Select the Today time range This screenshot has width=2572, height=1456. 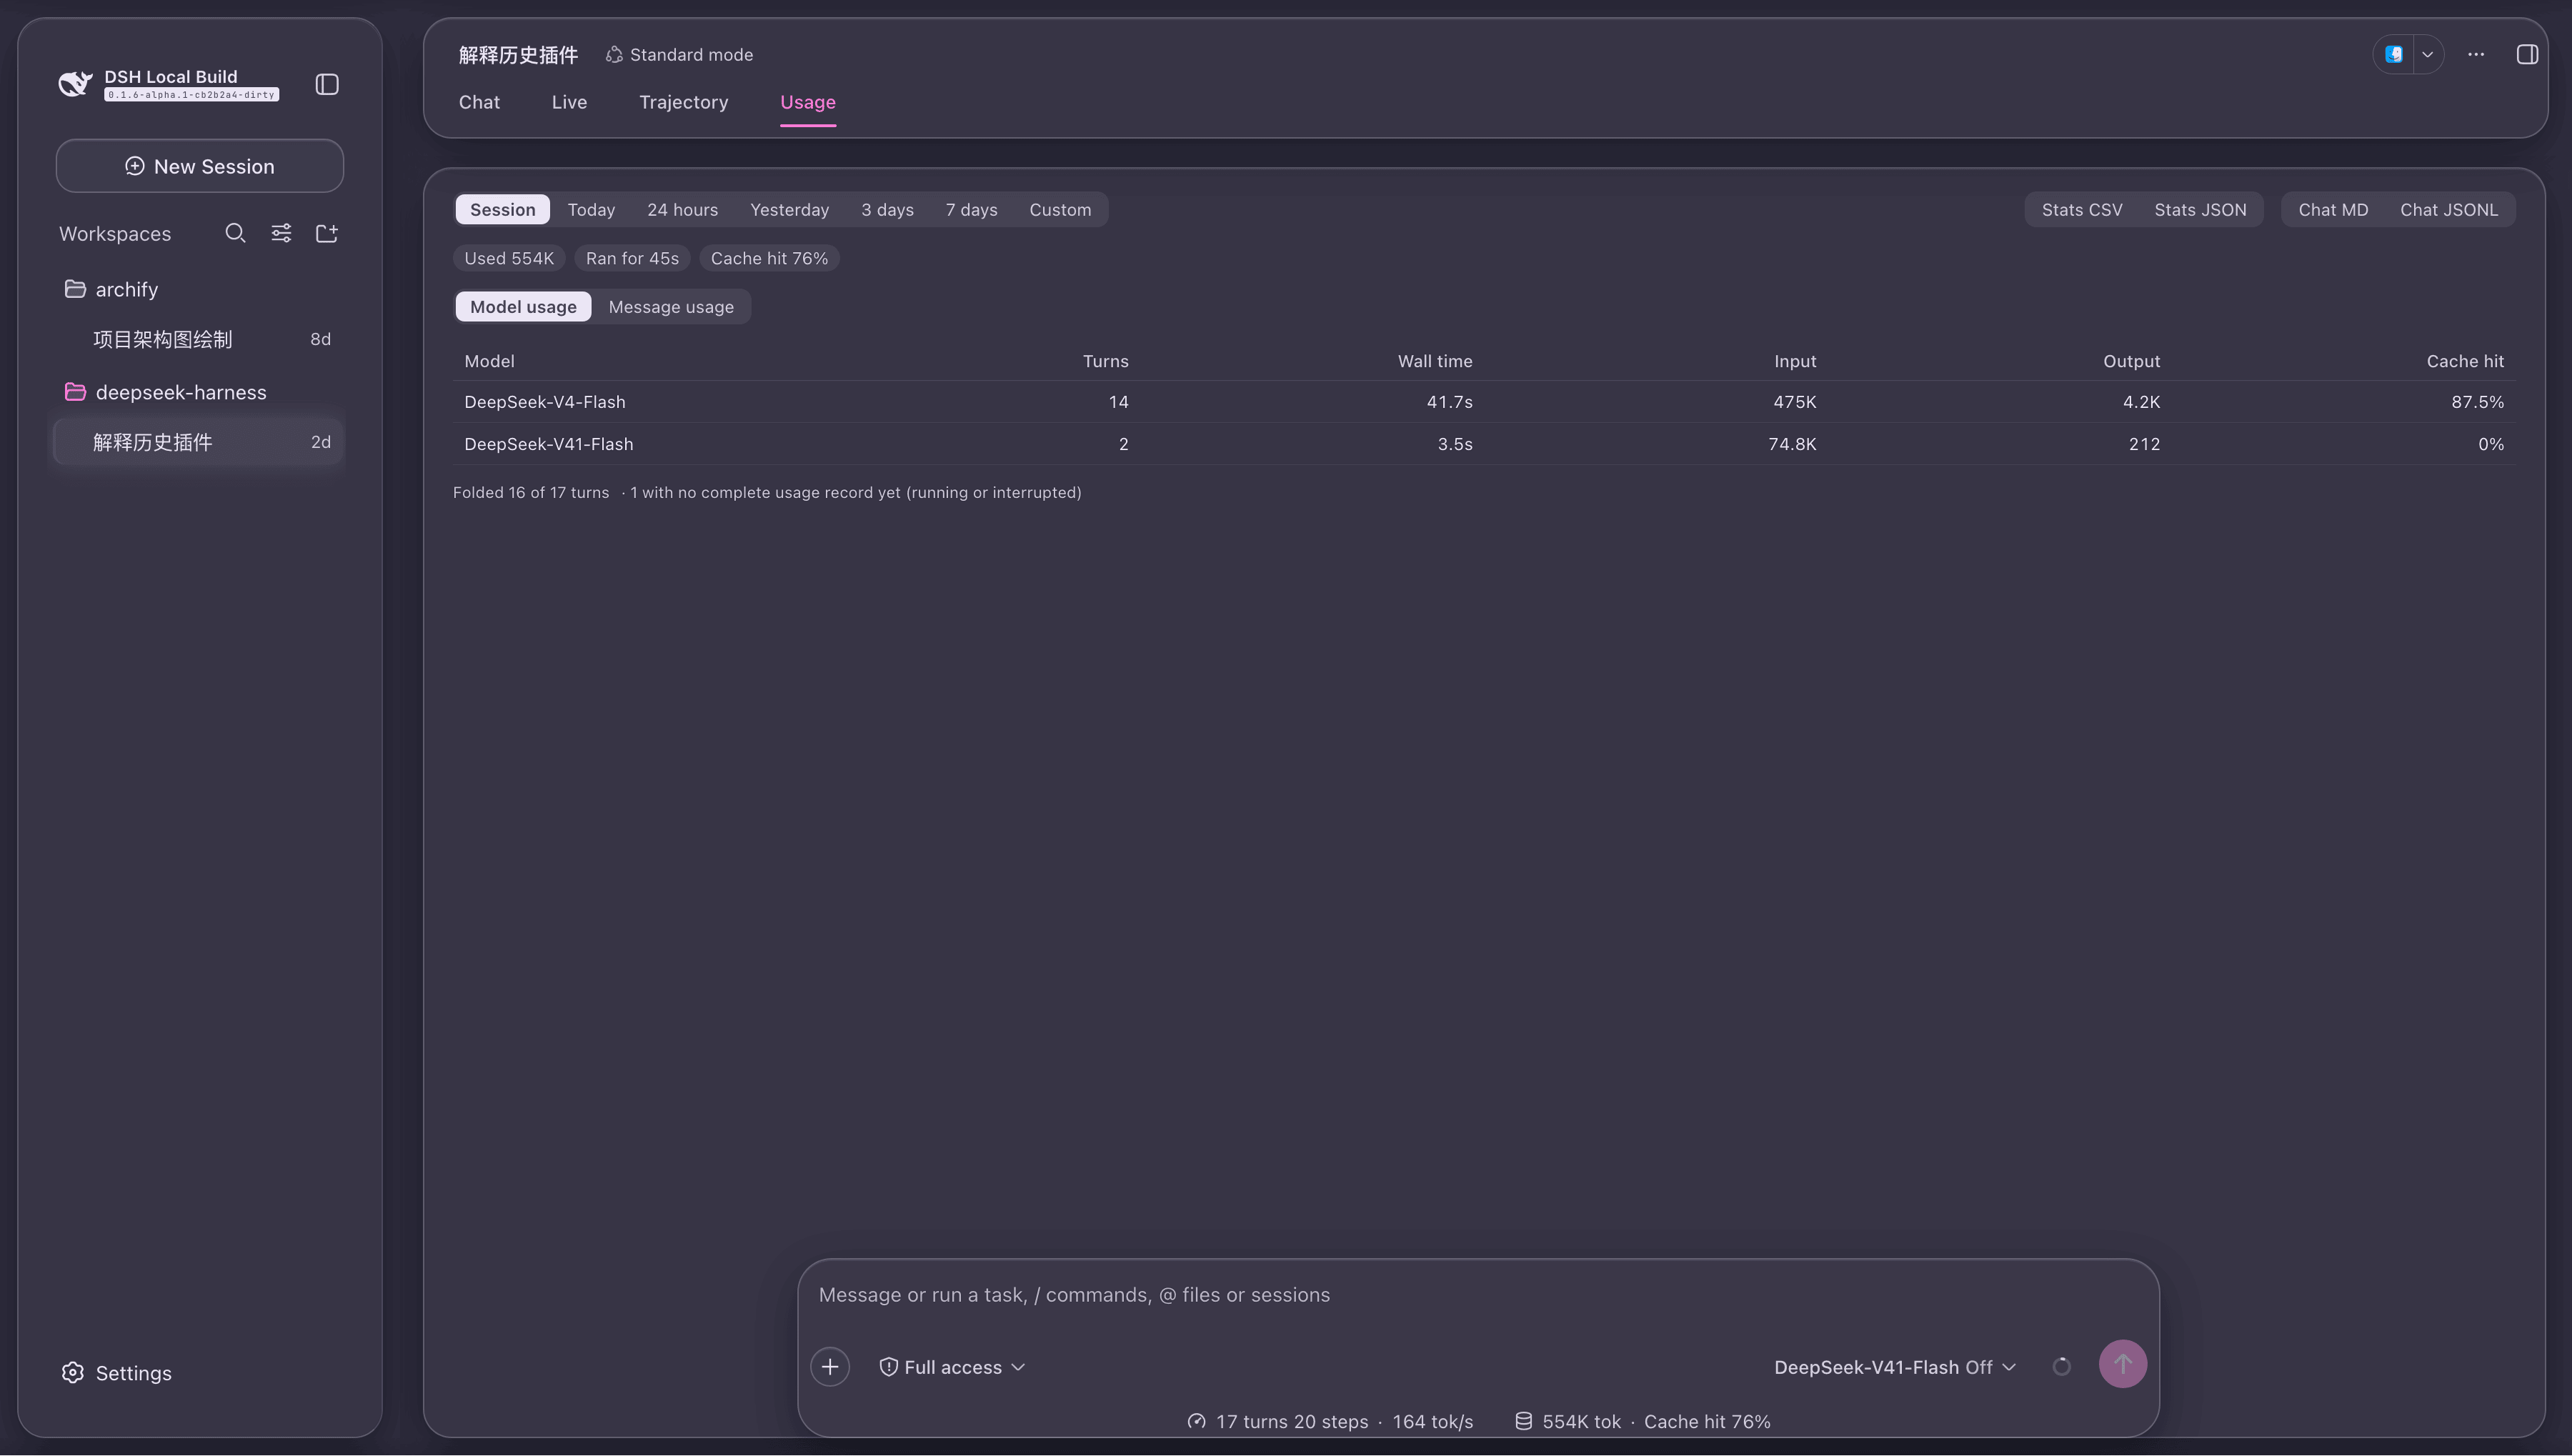tap(591, 209)
